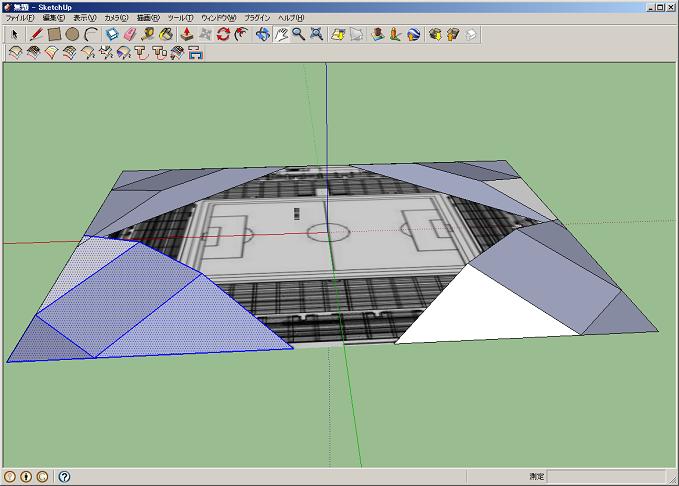
Task: Choose the Push/Pull tool
Action: [186, 34]
